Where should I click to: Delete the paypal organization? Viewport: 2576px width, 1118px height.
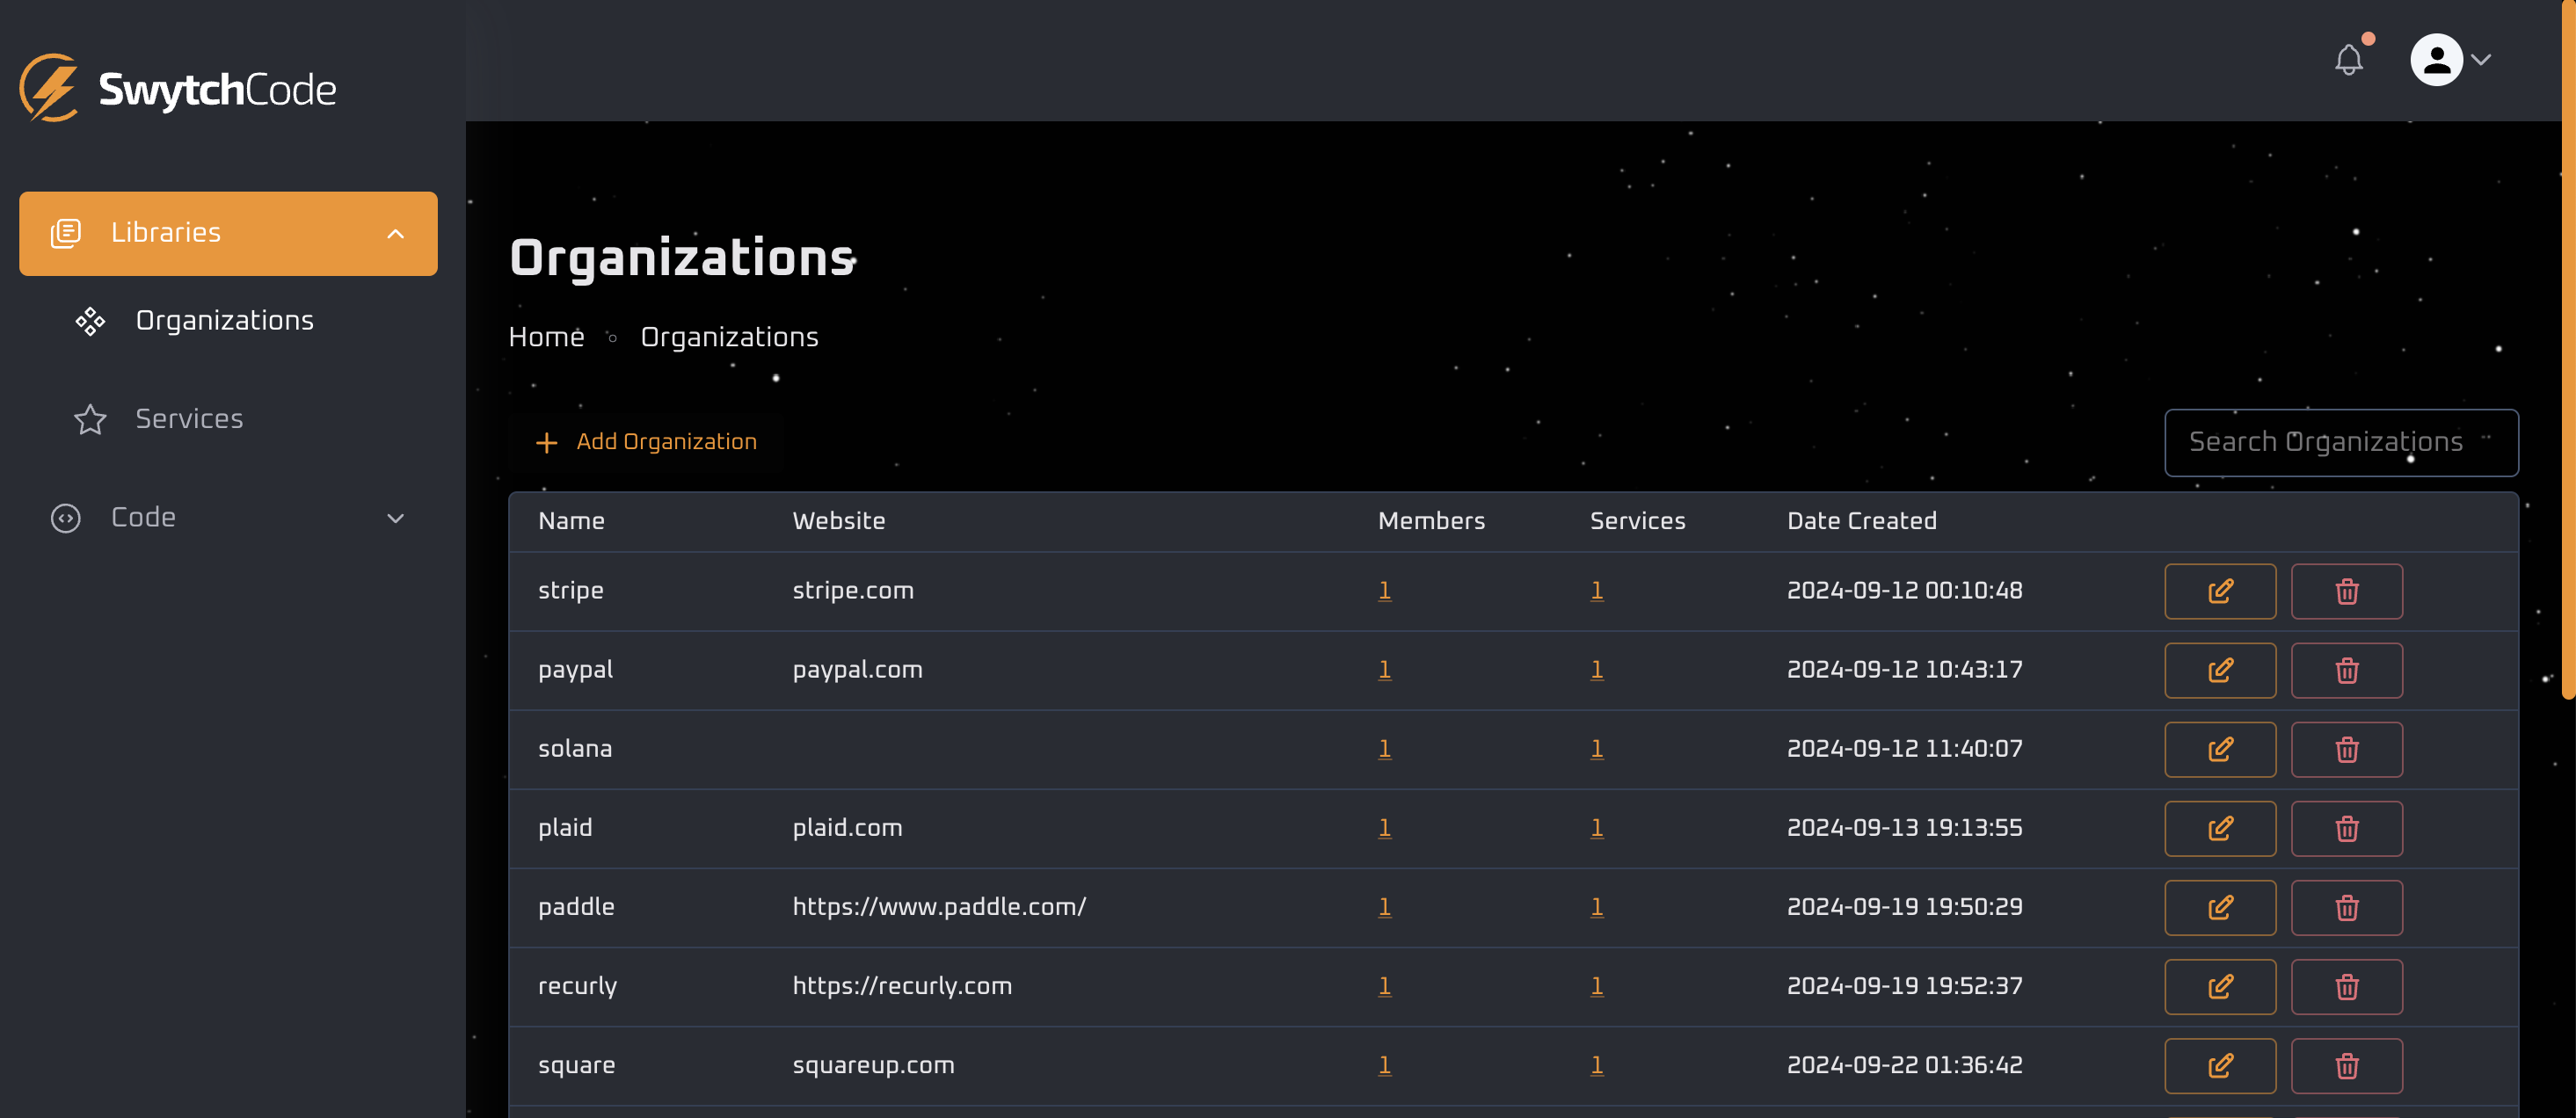(x=2346, y=670)
